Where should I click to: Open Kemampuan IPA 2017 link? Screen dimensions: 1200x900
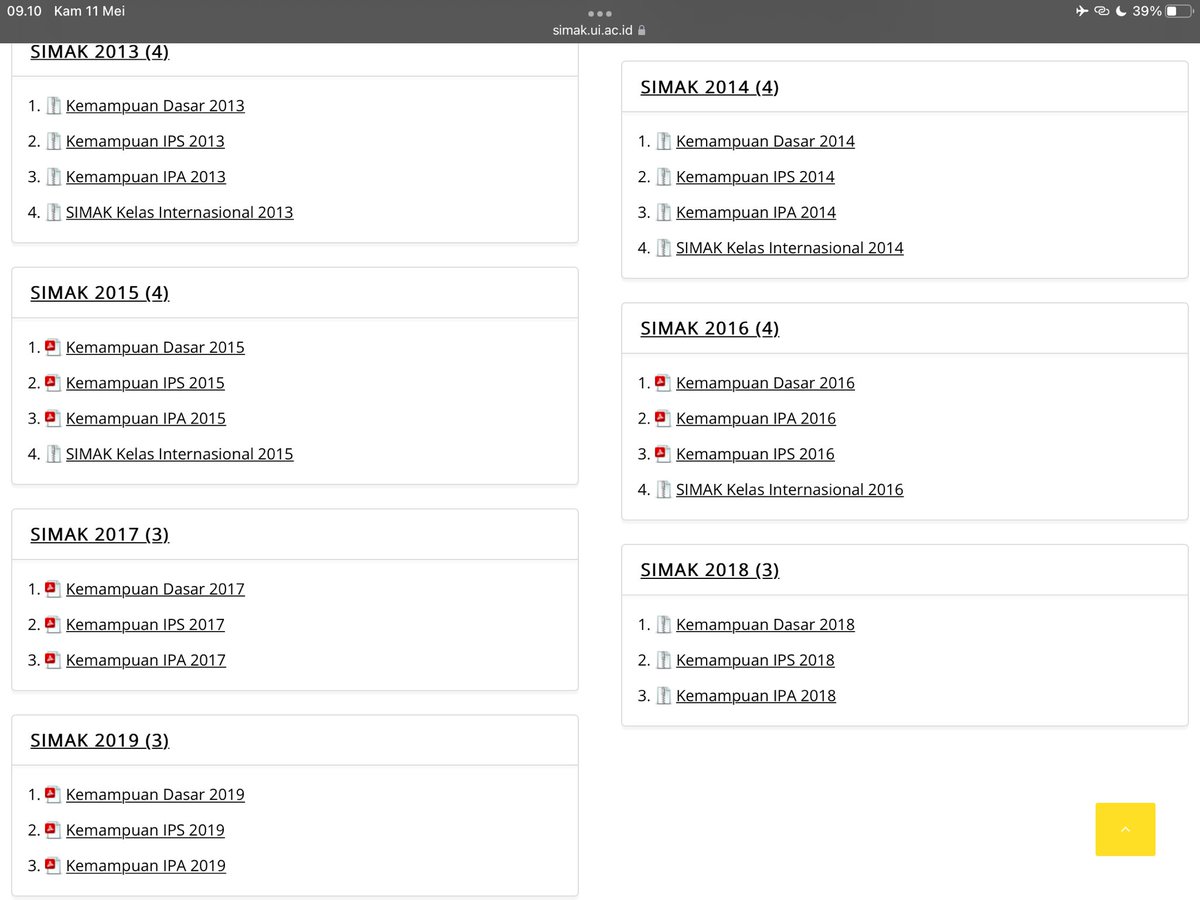(x=146, y=660)
